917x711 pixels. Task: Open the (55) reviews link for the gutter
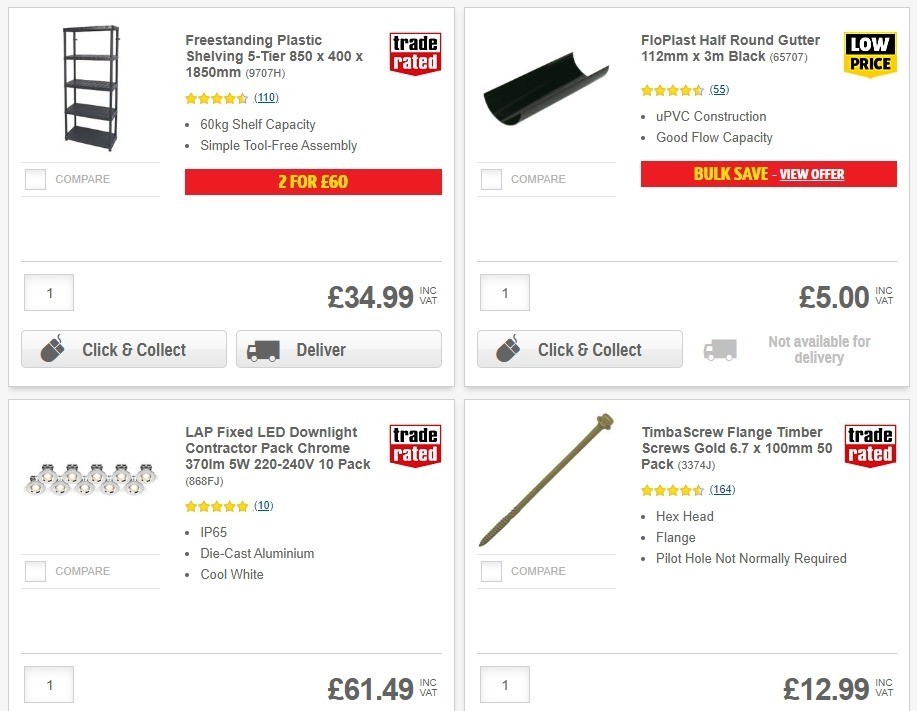tap(717, 89)
